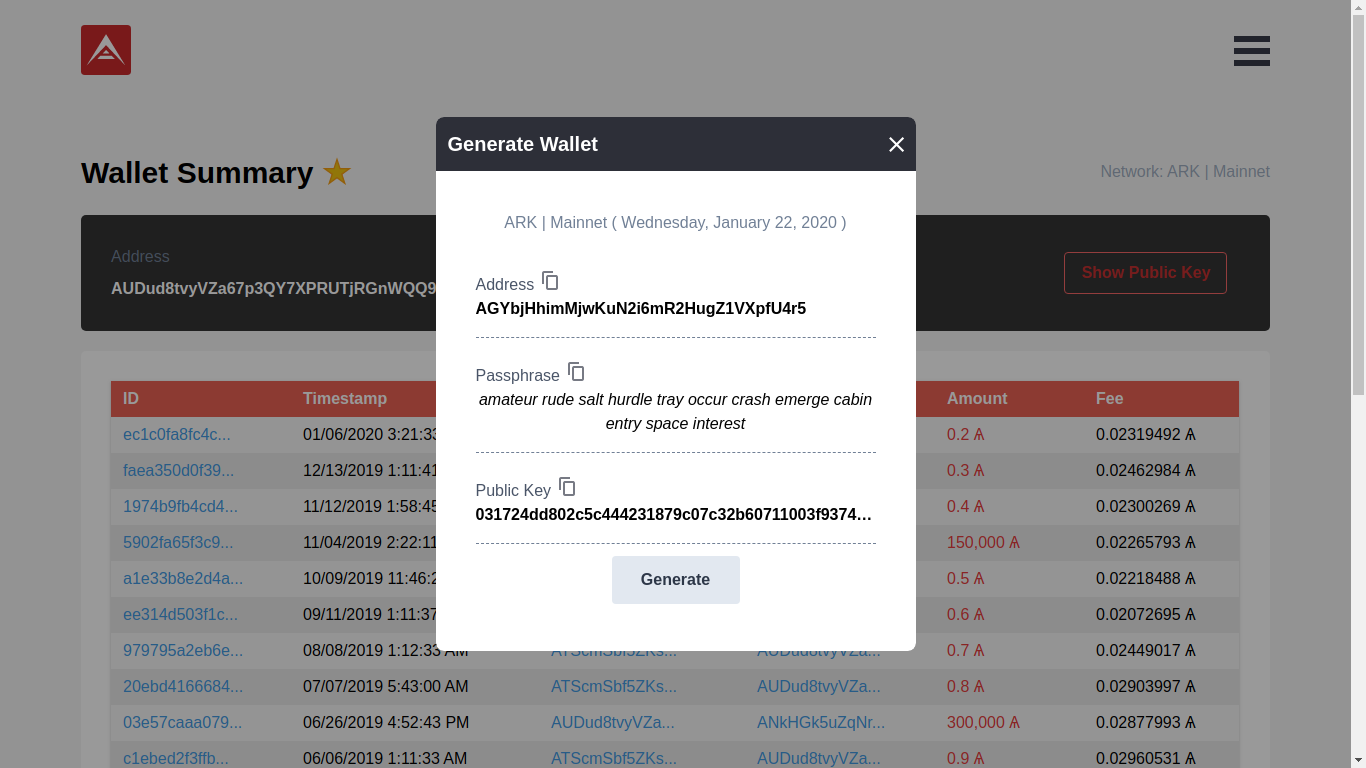1366x768 pixels.
Task: Click the Fee column header
Action: click(x=1110, y=399)
